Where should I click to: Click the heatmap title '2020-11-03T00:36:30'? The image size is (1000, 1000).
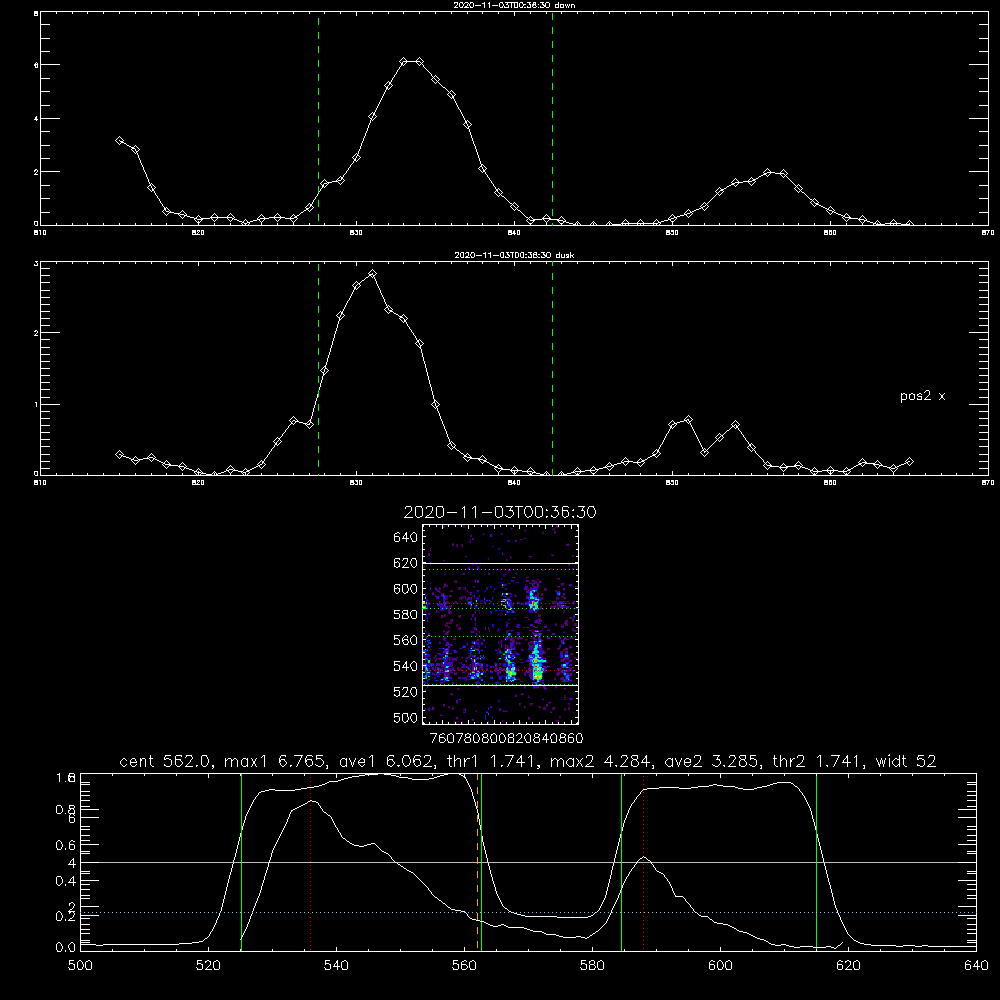click(x=500, y=512)
